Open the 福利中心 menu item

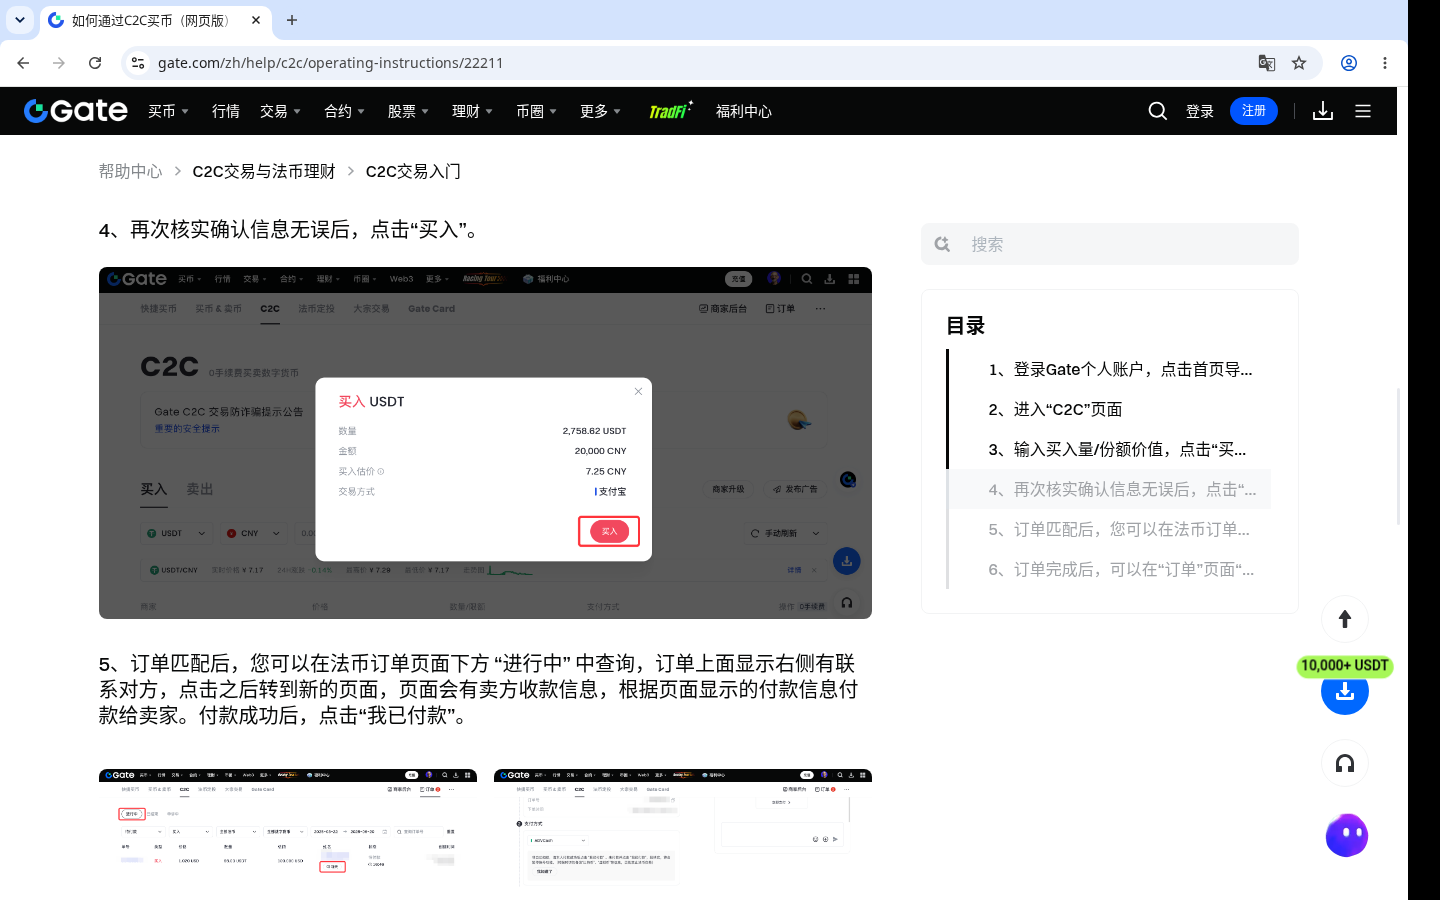pyautogui.click(x=744, y=111)
